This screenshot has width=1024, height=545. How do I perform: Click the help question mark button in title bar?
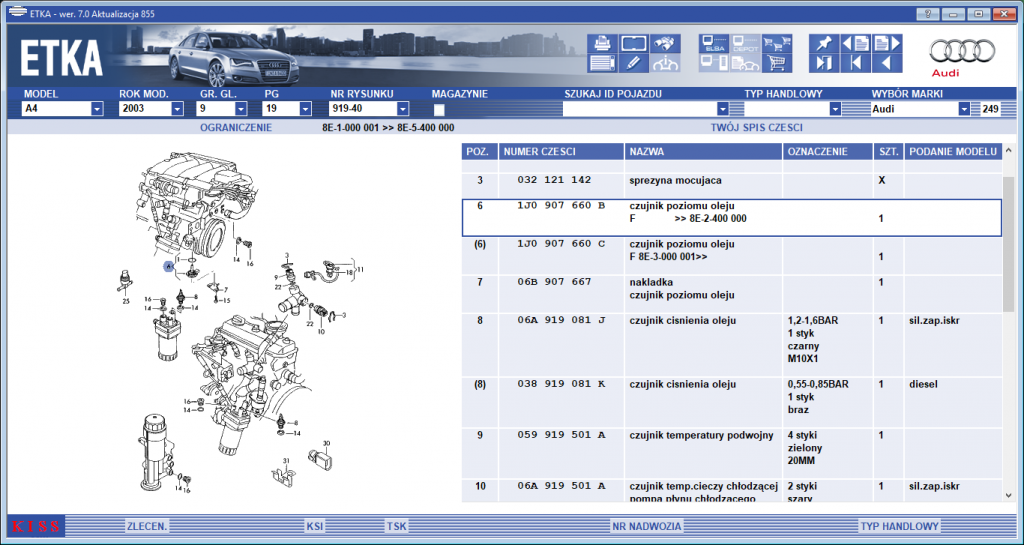point(928,14)
